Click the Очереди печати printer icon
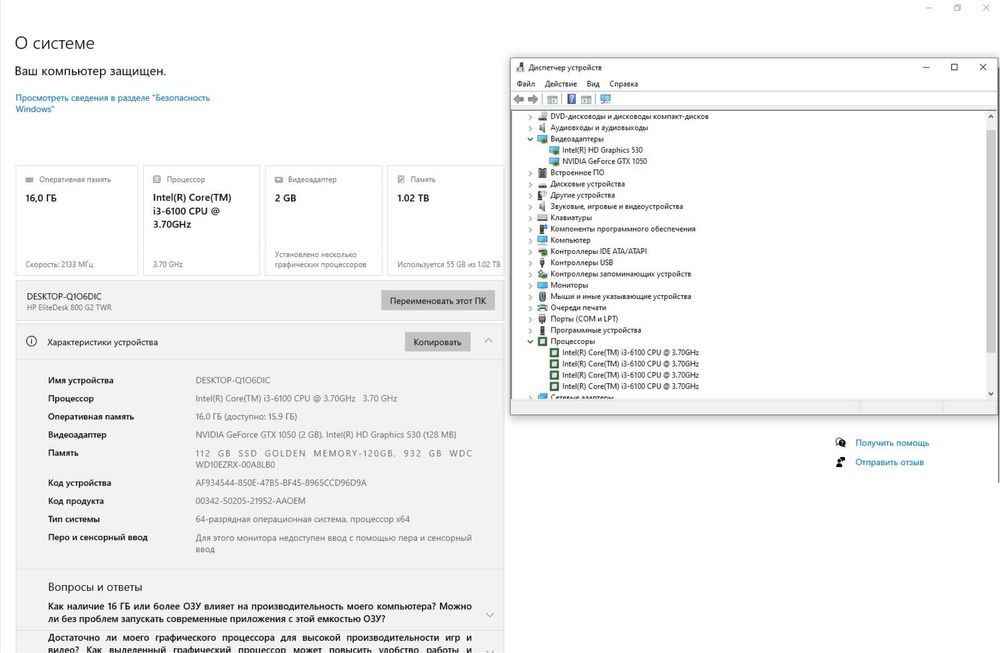Viewport: 1000px width, 653px height. tap(542, 307)
